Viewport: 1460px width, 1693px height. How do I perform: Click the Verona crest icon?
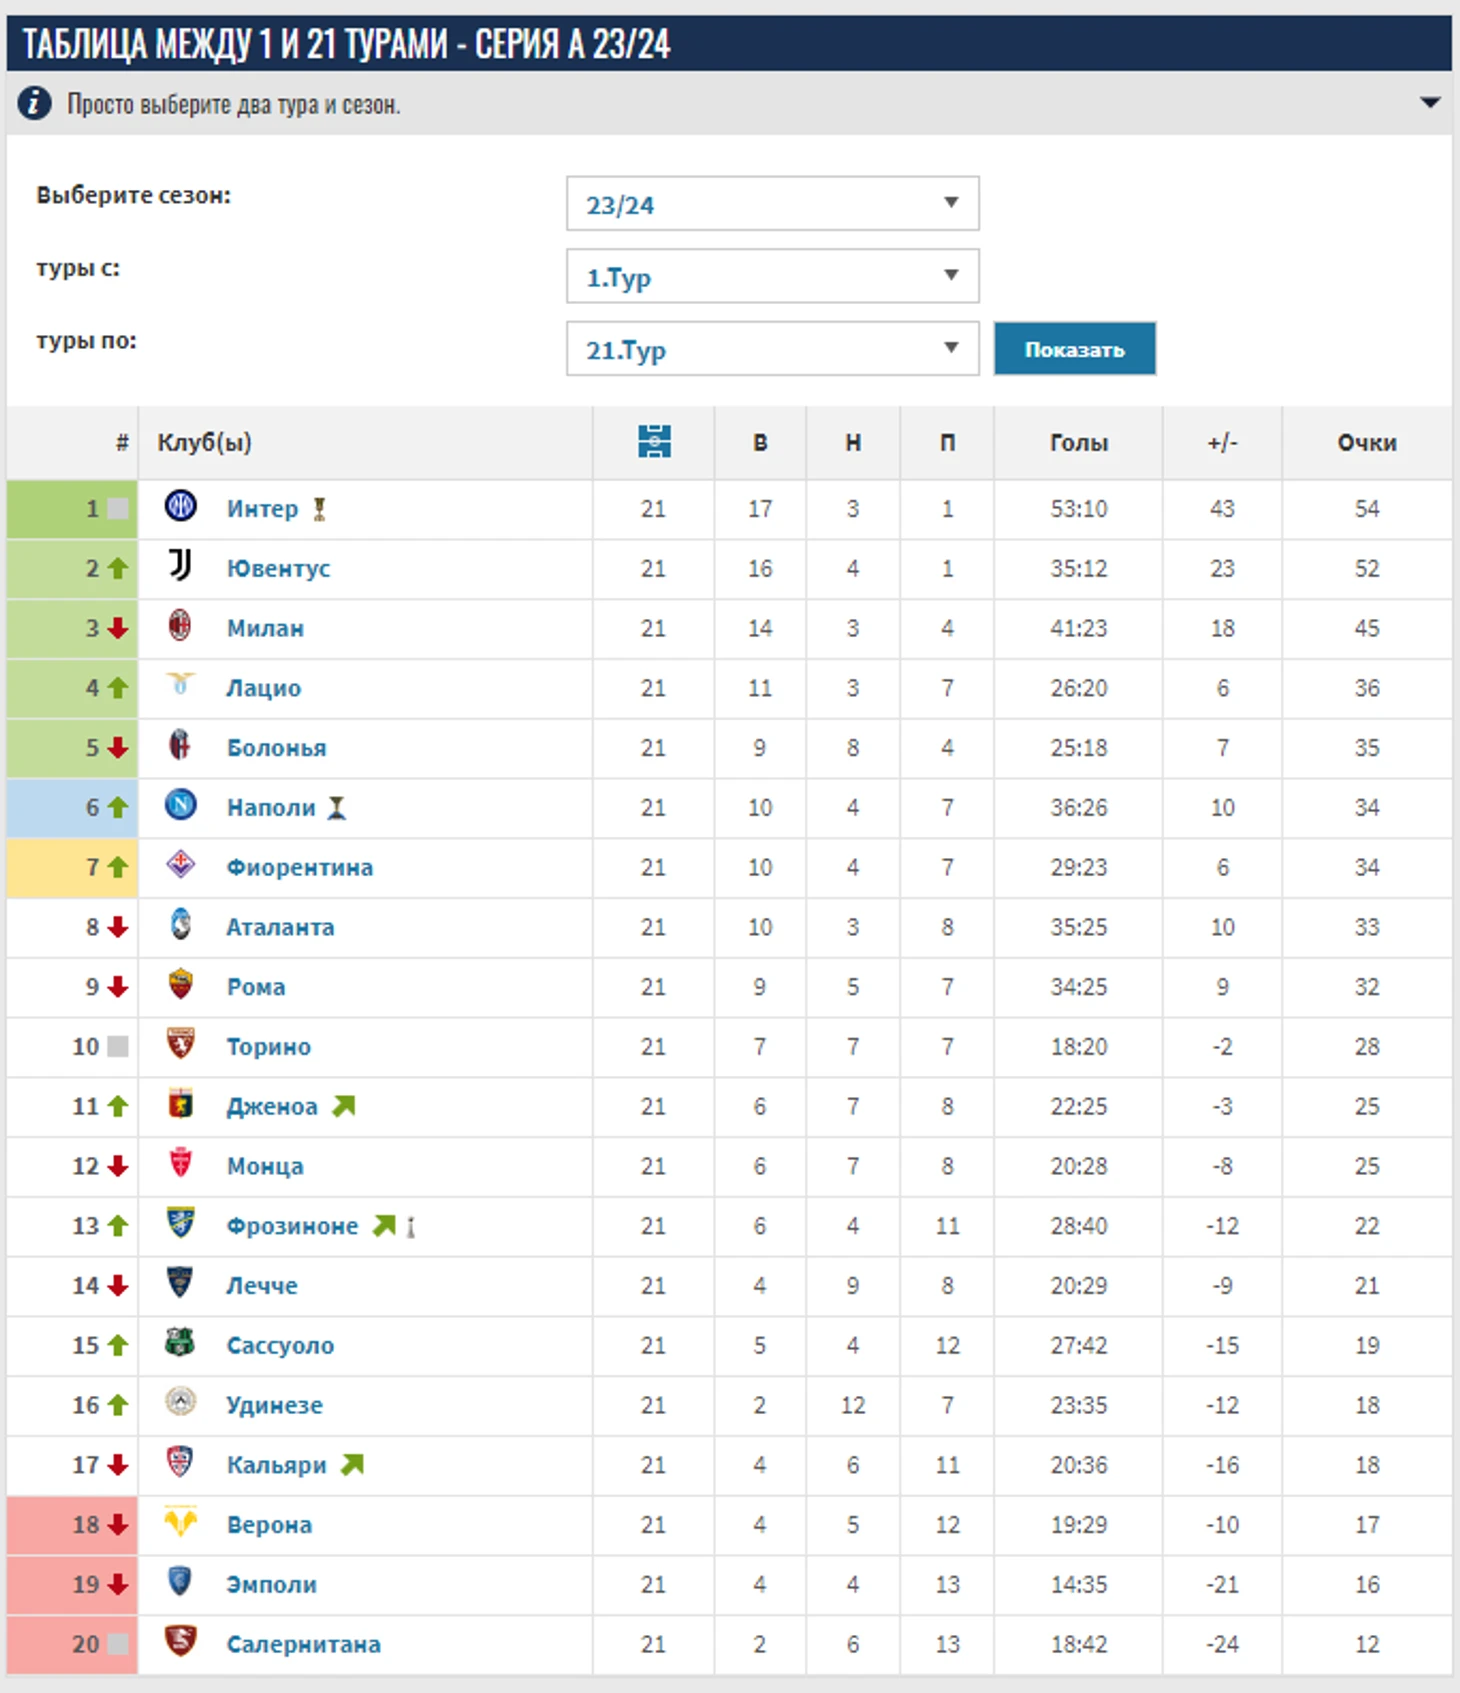tap(180, 1523)
